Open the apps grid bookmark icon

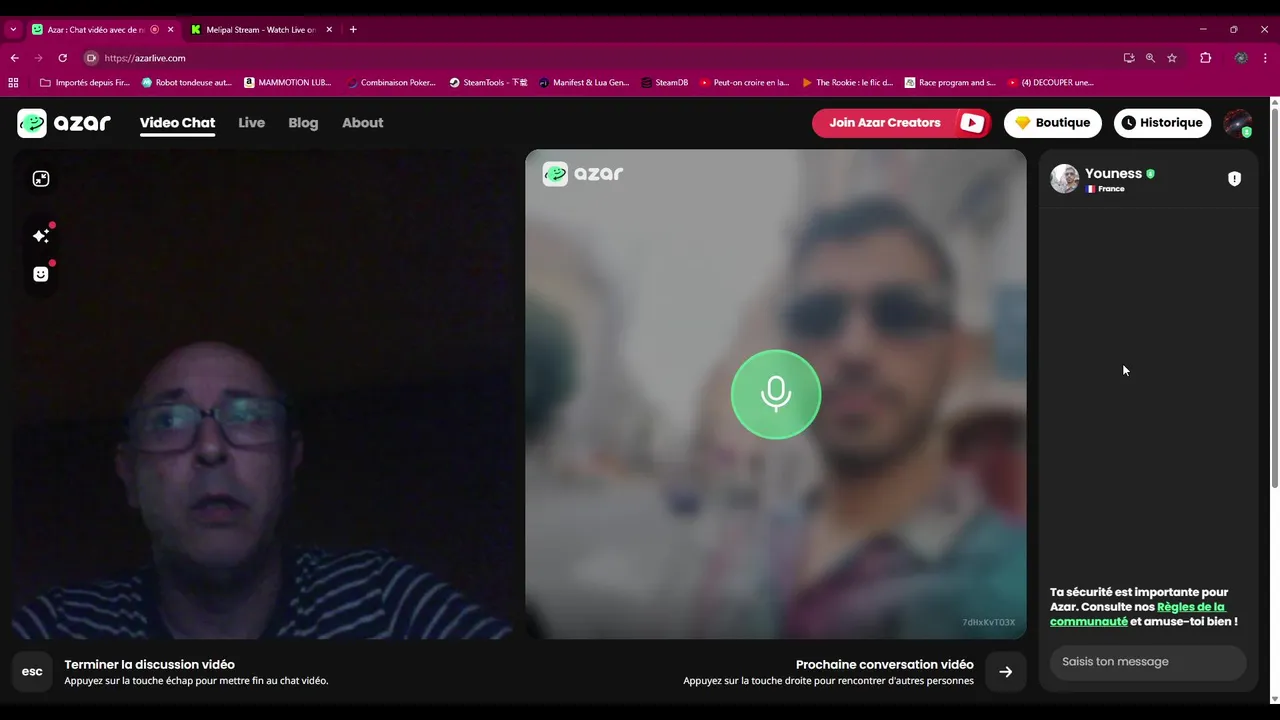coord(13,83)
